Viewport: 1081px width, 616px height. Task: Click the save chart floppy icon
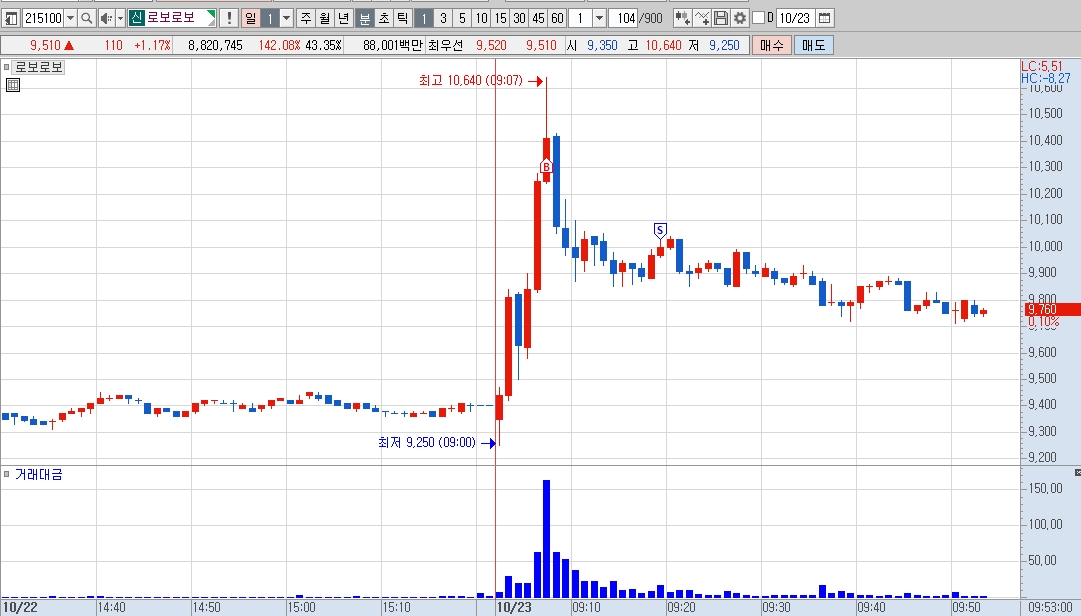pyautogui.click(x=720, y=18)
